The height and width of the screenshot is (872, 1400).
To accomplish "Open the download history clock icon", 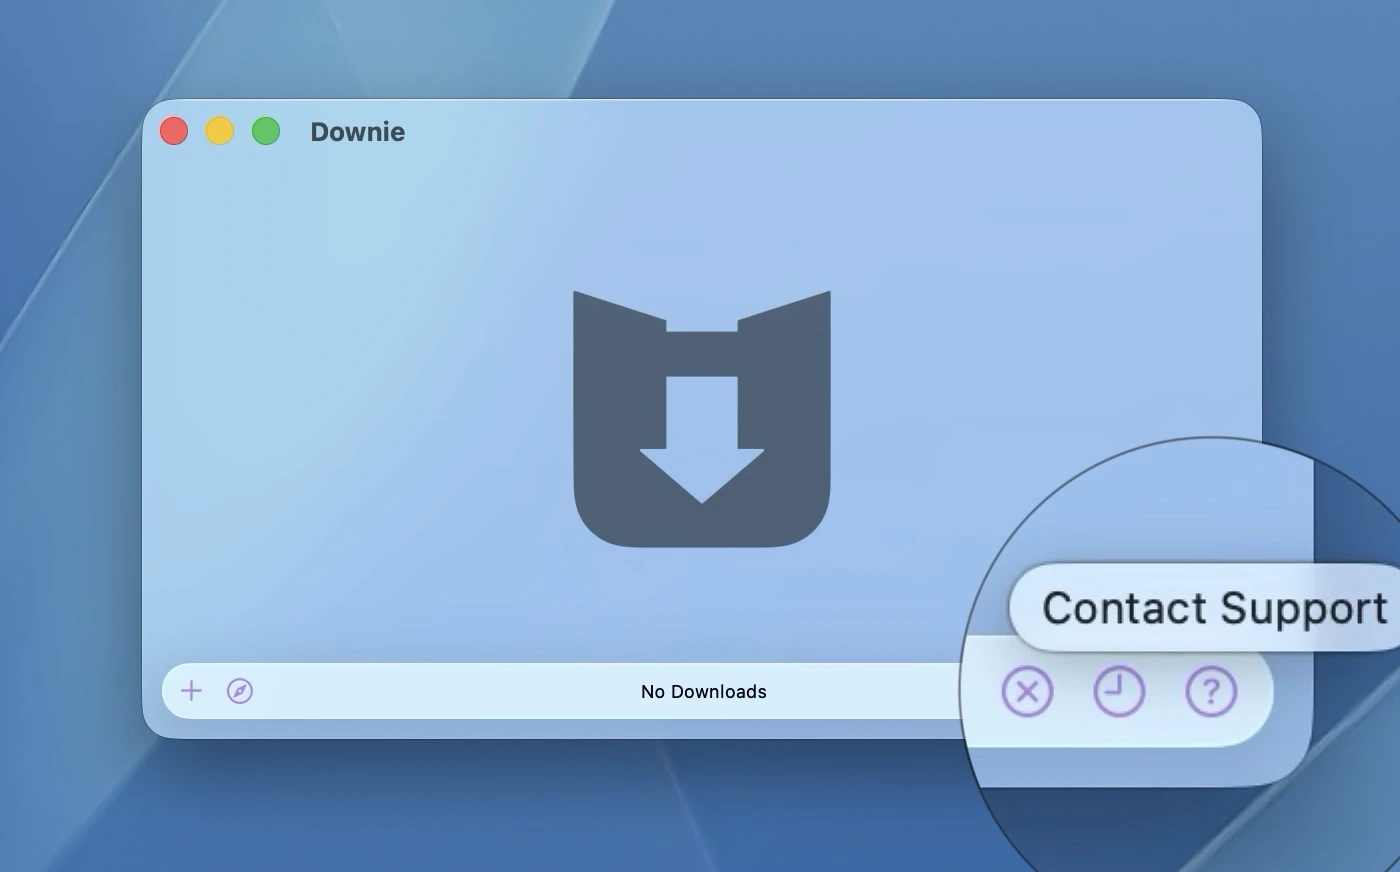I will pos(1119,691).
